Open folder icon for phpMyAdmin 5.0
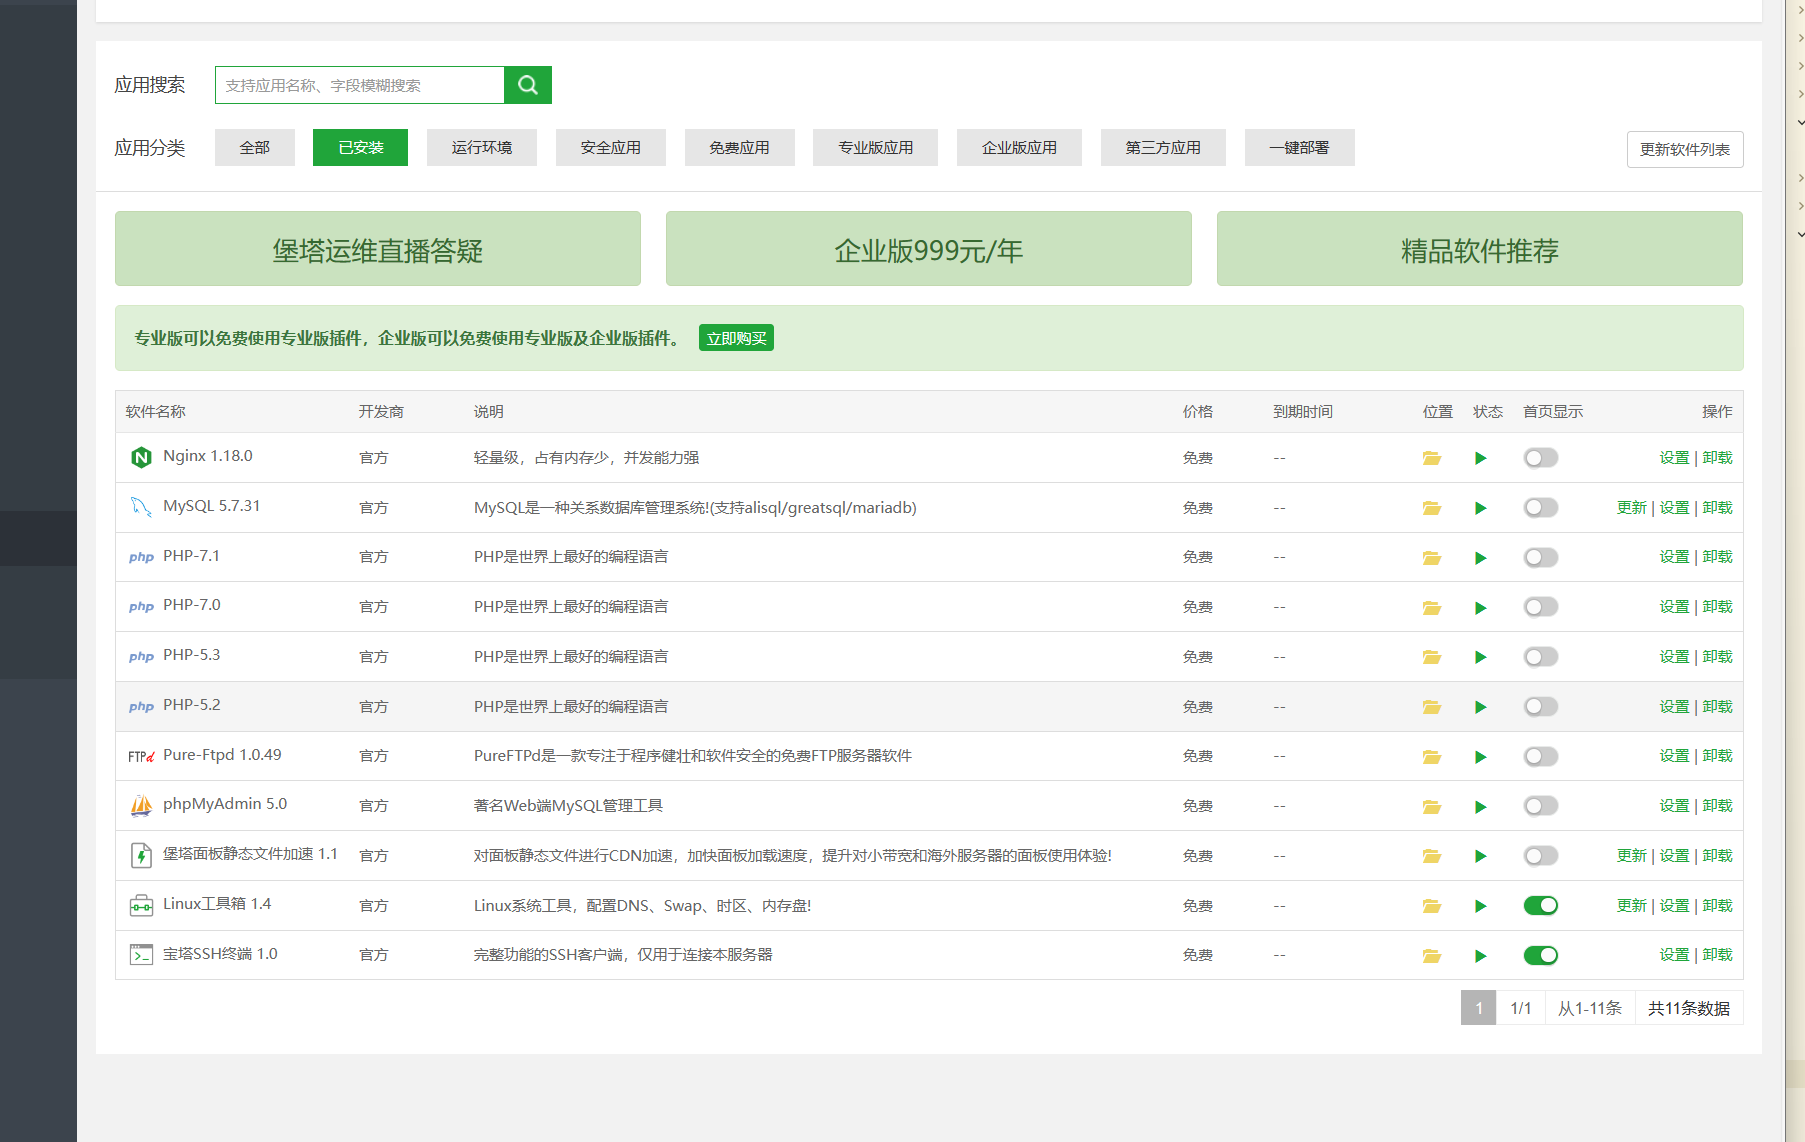The width and height of the screenshot is (1805, 1142). (1432, 807)
